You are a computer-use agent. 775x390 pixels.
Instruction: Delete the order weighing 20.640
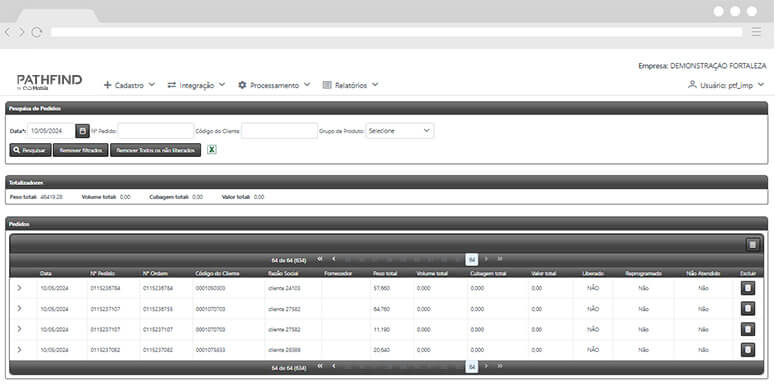click(747, 350)
